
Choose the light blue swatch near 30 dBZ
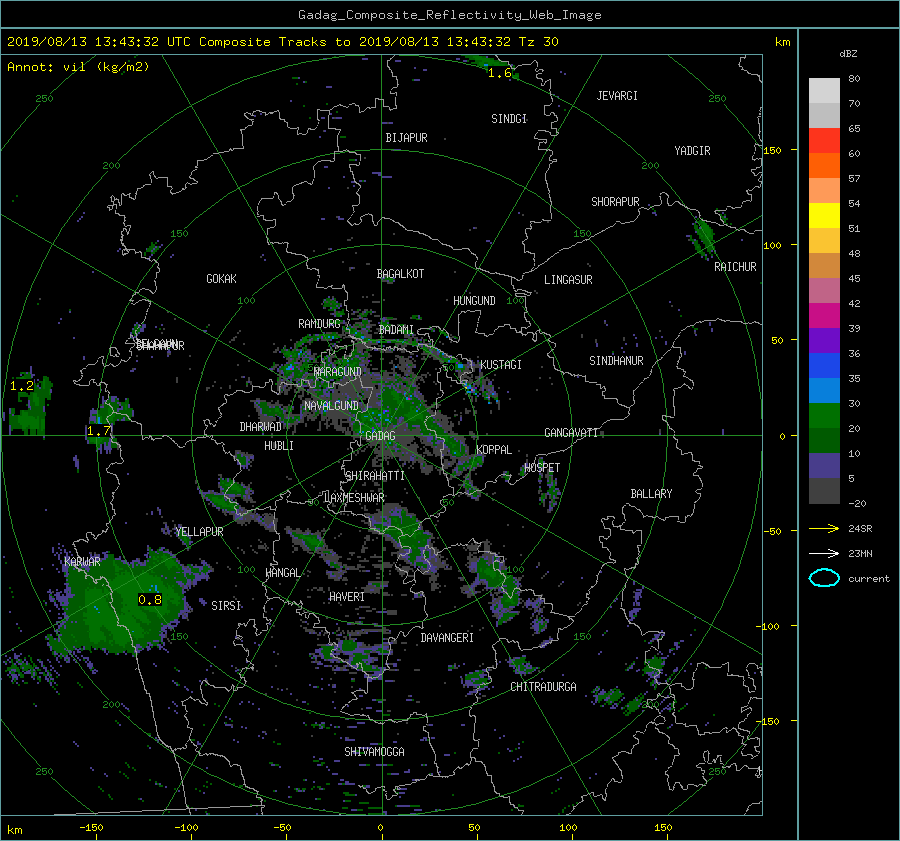point(824,390)
